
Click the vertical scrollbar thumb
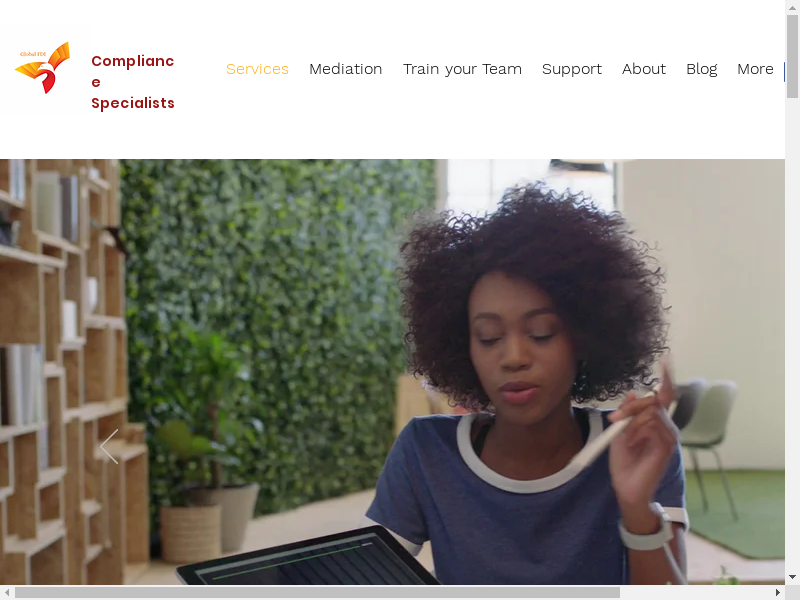point(792,56)
